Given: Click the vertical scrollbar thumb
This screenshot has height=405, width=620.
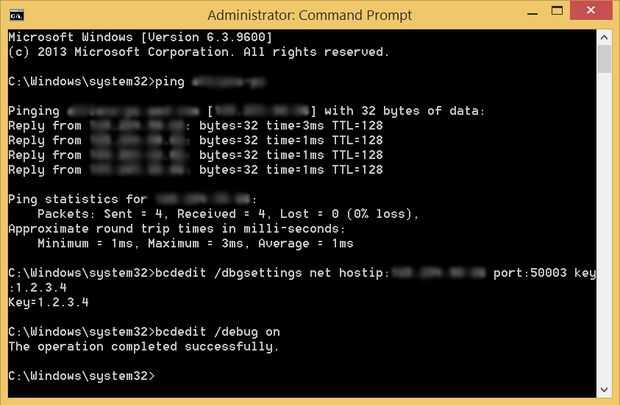Looking at the screenshot, I should 604,58.
